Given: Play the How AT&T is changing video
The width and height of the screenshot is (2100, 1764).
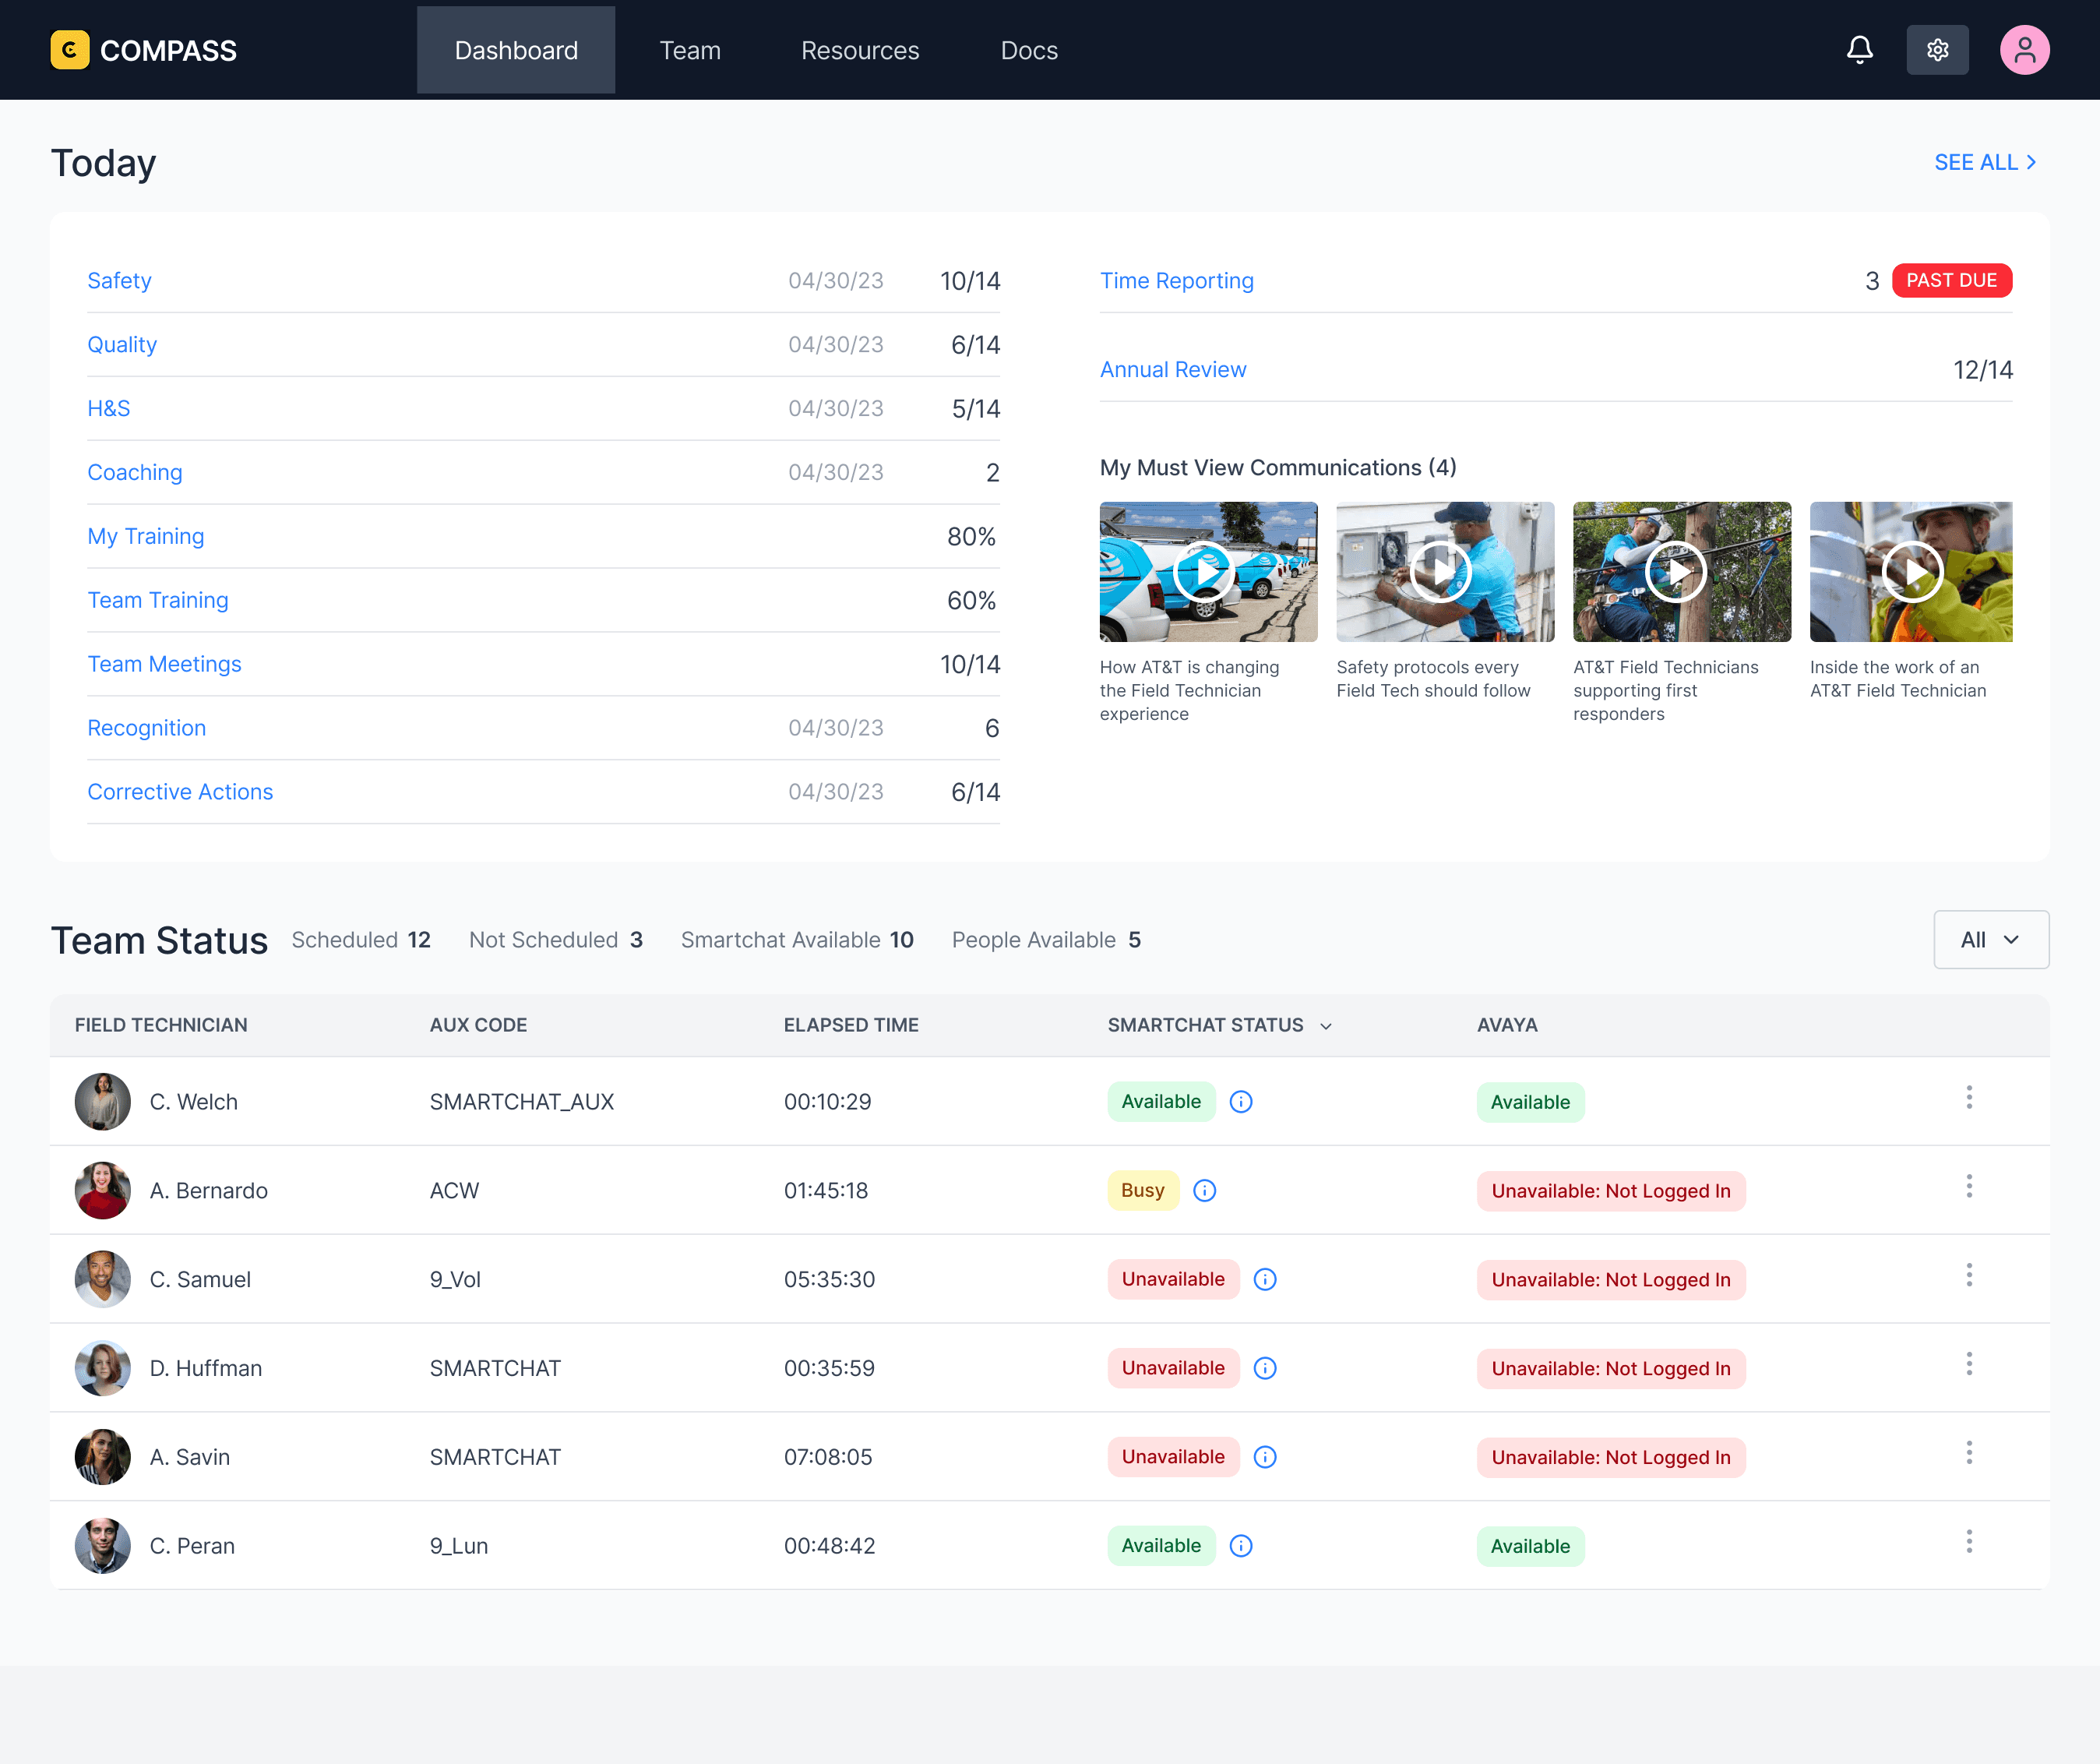Looking at the screenshot, I should [1205, 572].
